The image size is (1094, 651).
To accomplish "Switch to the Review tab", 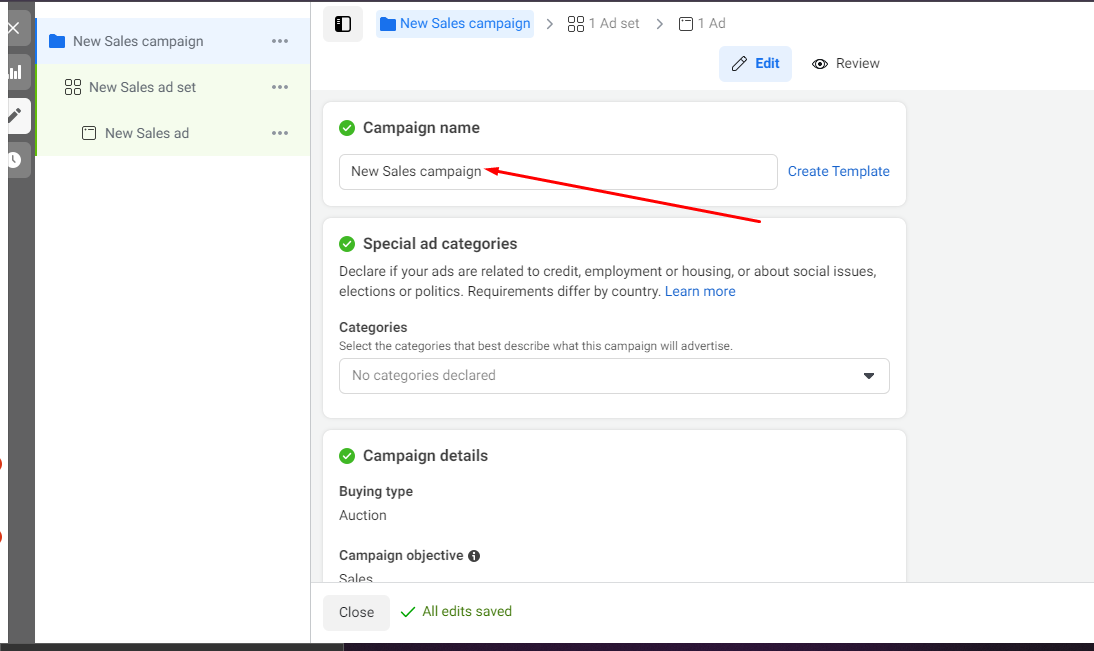I will click(x=846, y=64).
